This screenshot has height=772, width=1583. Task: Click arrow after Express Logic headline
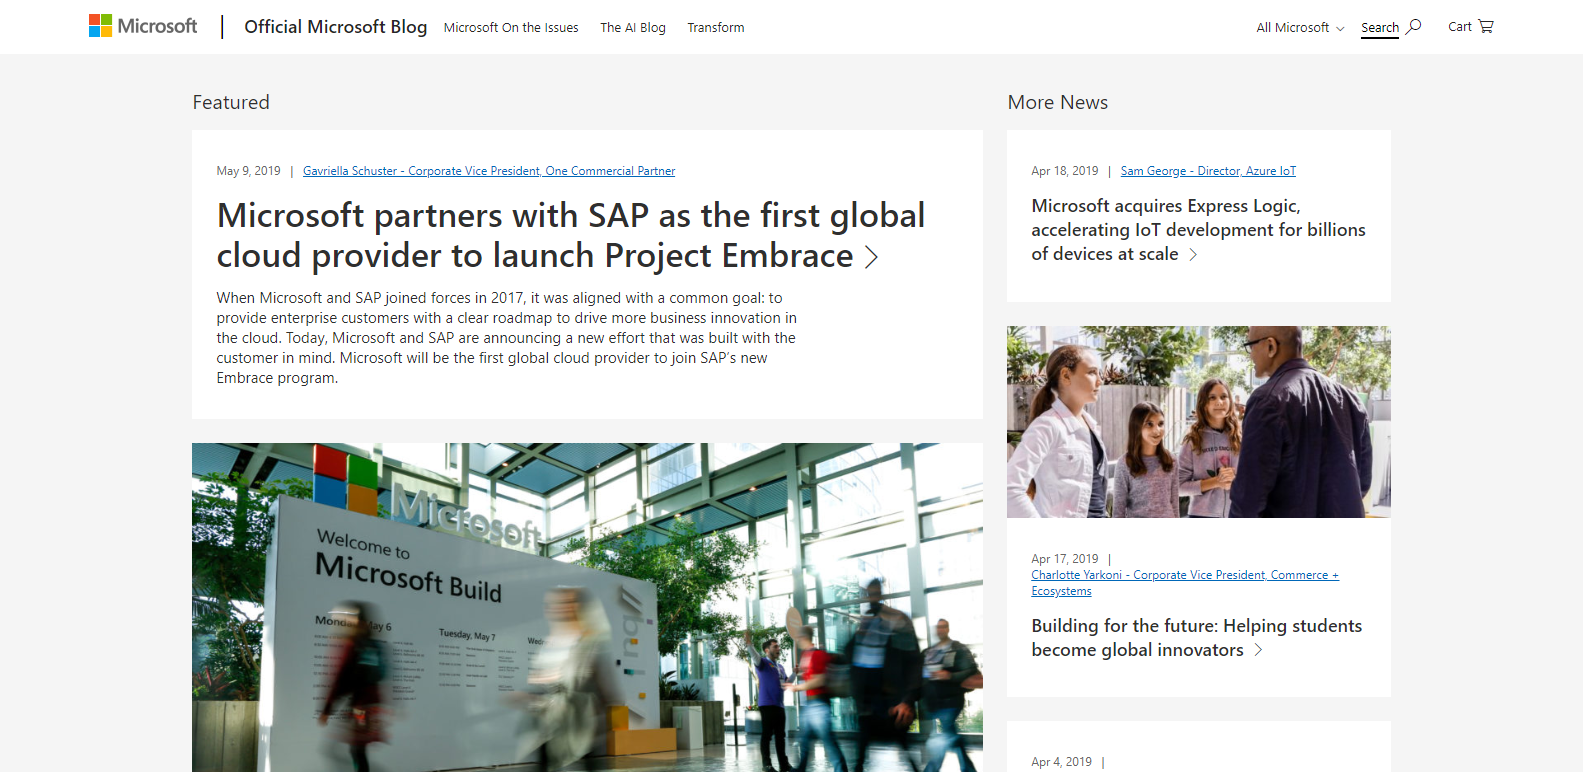point(1193,255)
